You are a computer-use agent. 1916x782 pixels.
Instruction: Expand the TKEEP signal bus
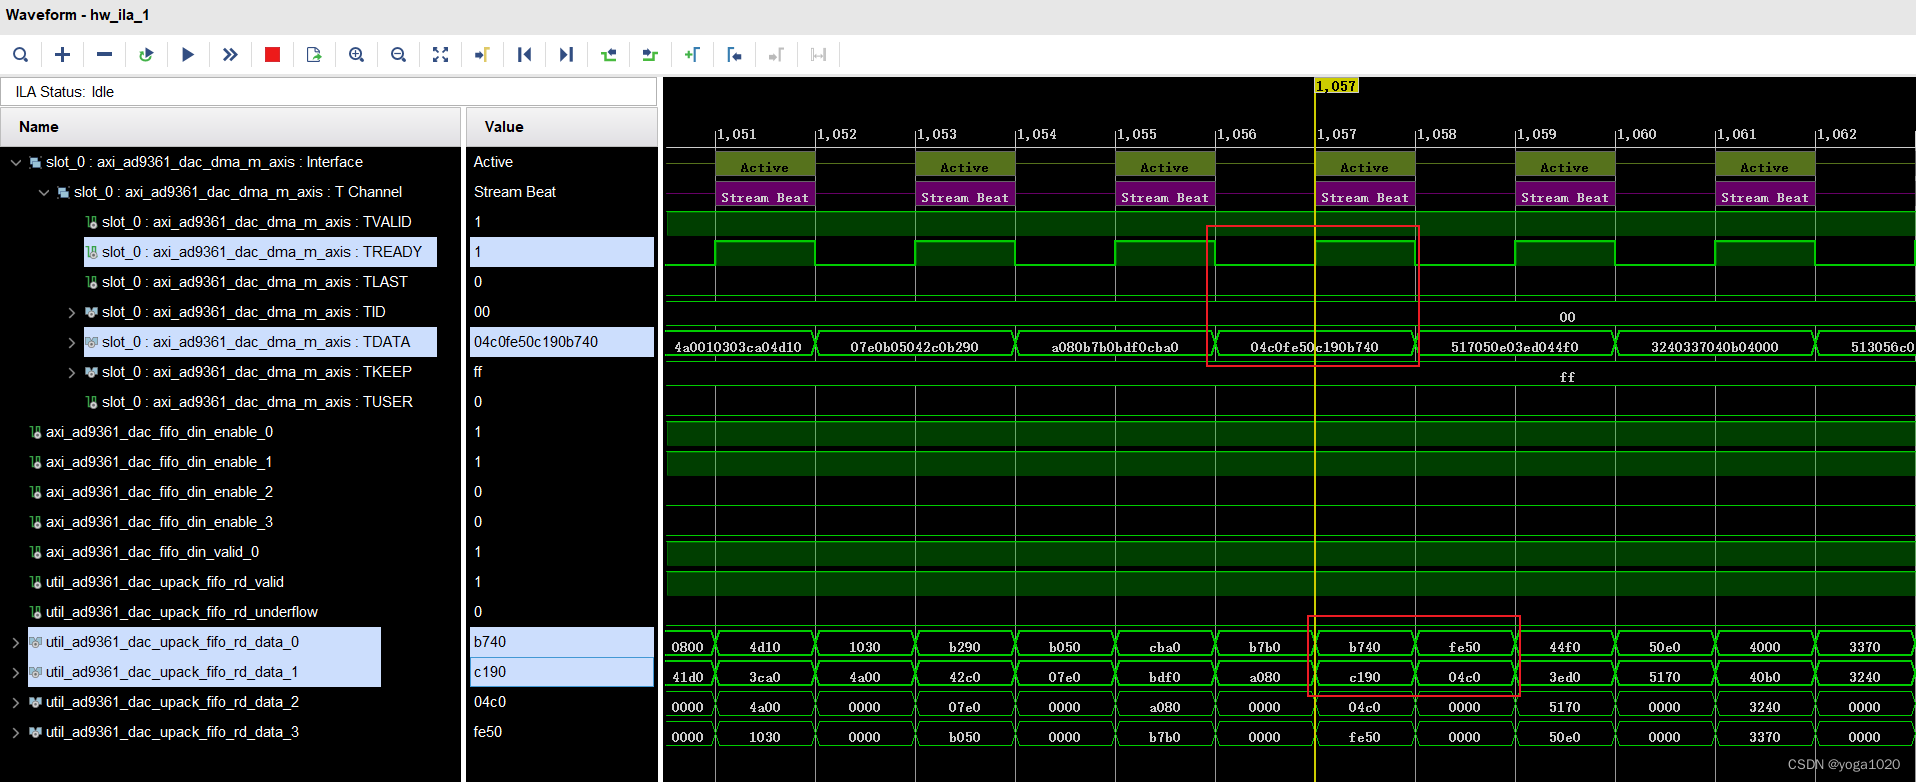pyautogui.click(x=72, y=372)
